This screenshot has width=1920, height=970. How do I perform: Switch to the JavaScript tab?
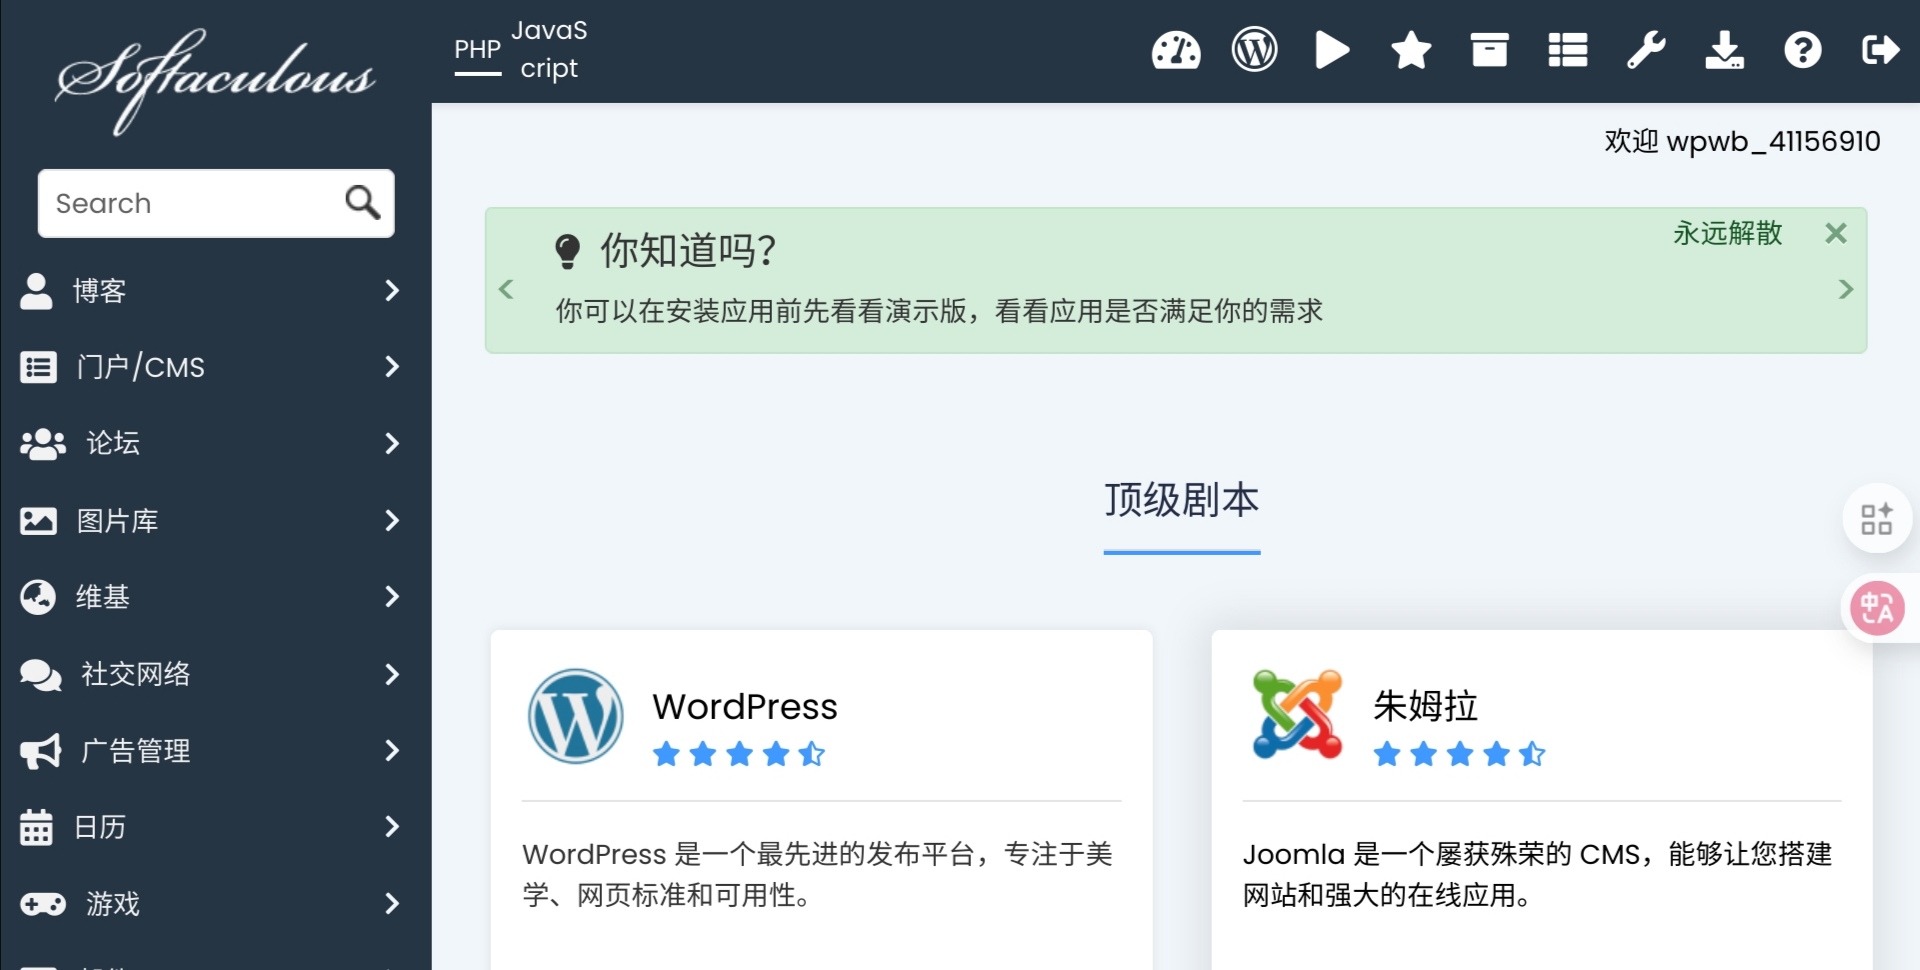549,50
